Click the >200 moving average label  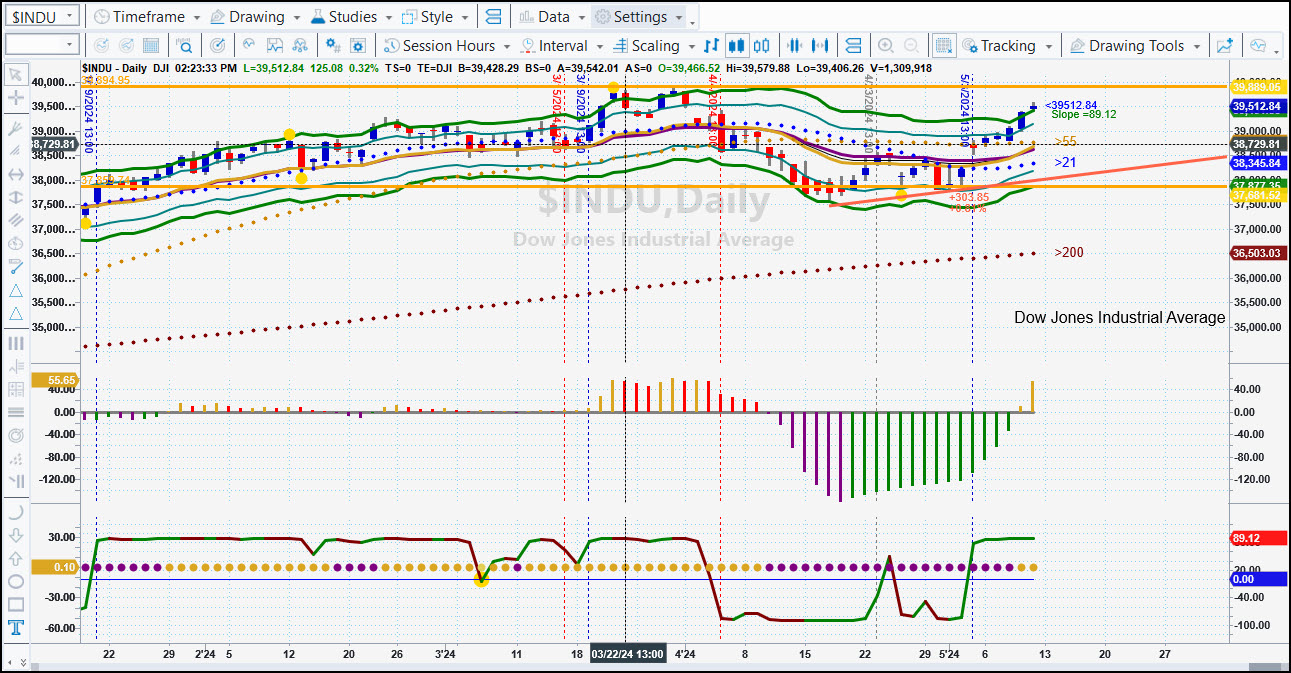(1069, 253)
